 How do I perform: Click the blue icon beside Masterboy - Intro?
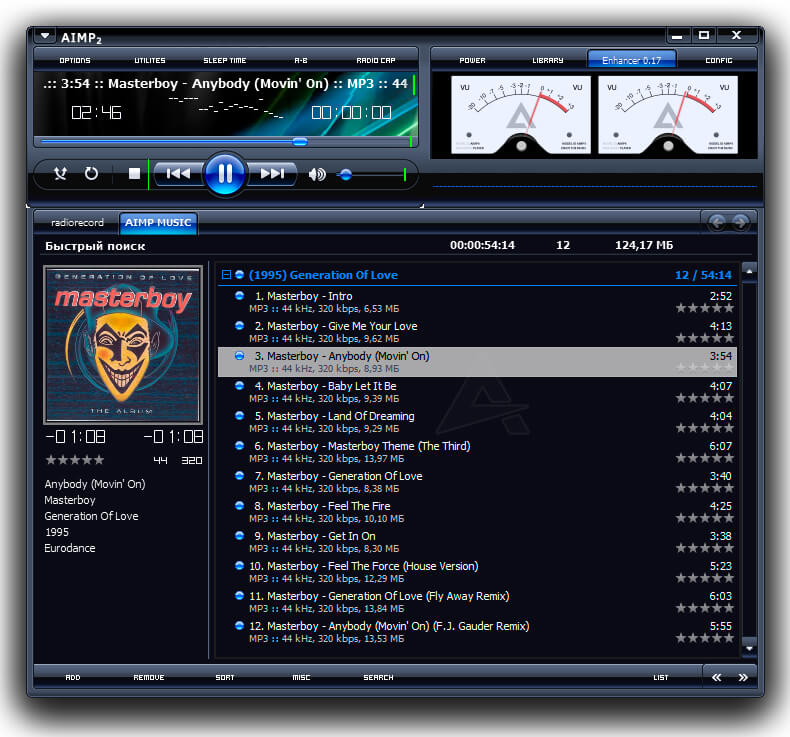(x=240, y=296)
